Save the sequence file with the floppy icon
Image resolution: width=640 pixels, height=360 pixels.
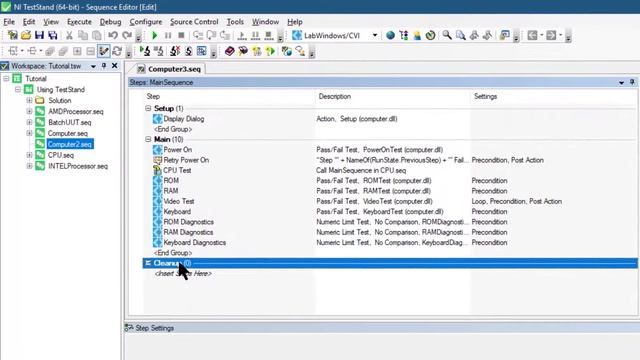[x=39, y=36]
